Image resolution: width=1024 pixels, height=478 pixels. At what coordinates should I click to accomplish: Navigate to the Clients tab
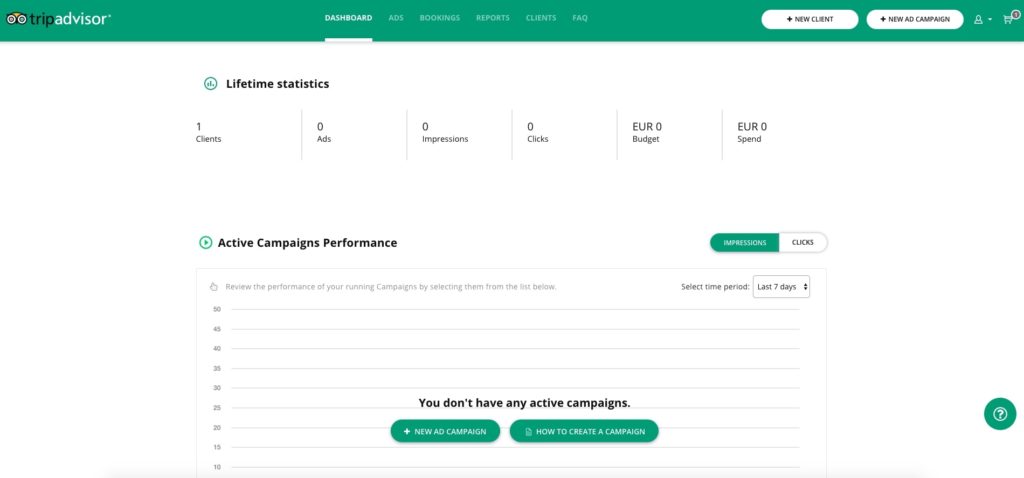coord(541,18)
